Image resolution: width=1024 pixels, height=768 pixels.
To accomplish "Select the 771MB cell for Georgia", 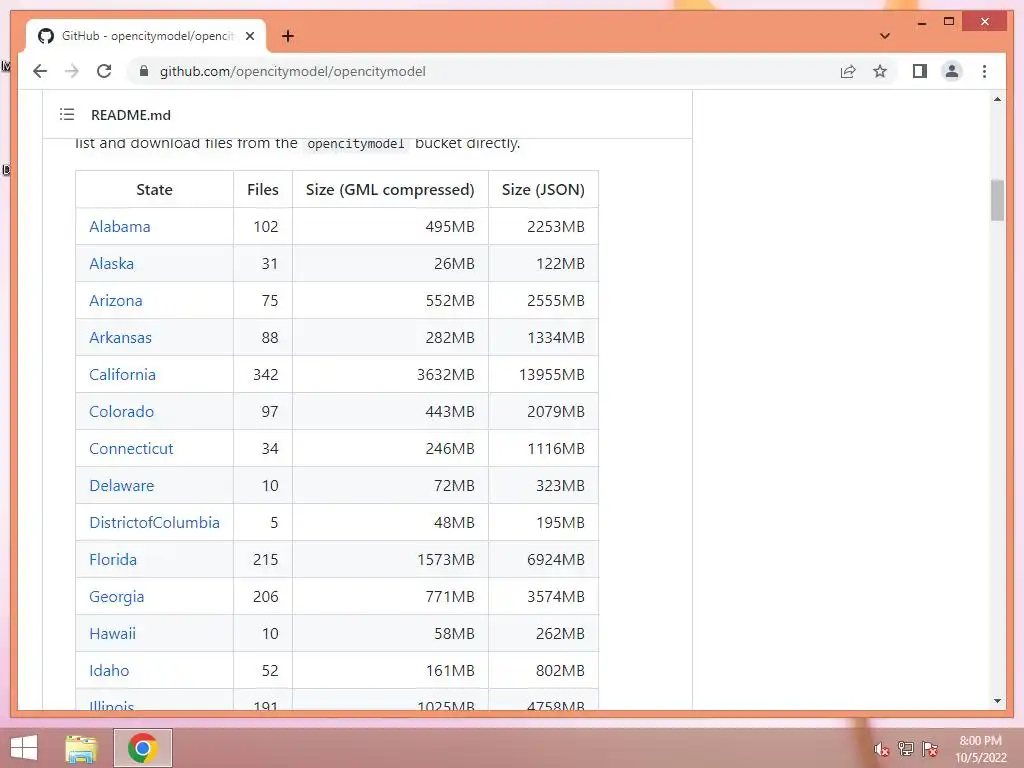I will pyautogui.click(x=390, y=597).
